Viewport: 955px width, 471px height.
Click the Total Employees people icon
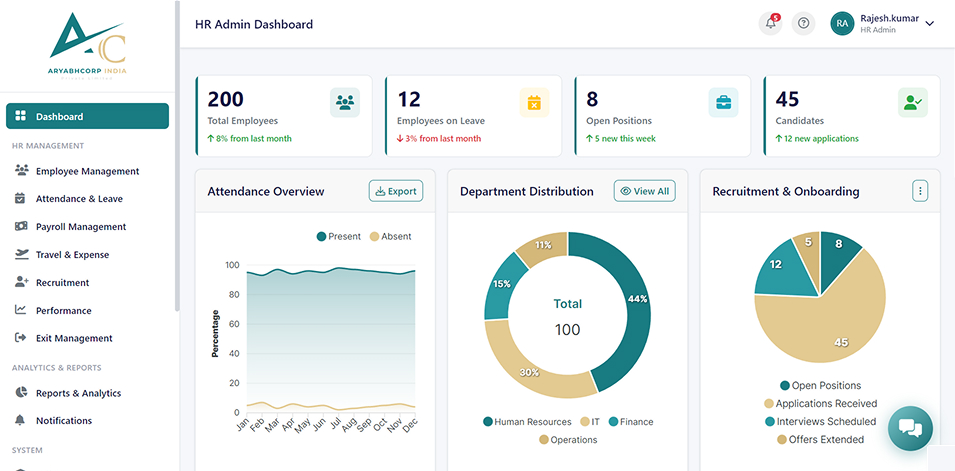(345, 102)
